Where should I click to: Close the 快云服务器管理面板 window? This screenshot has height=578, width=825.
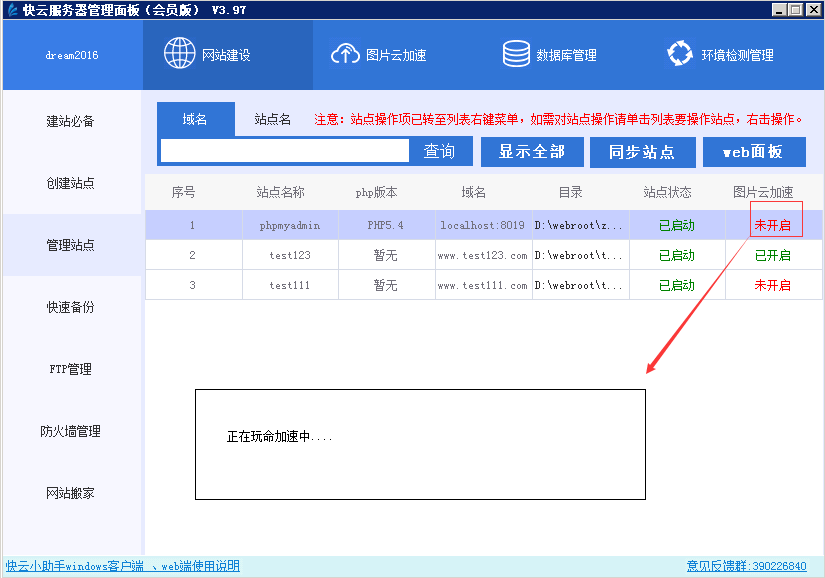814,9
